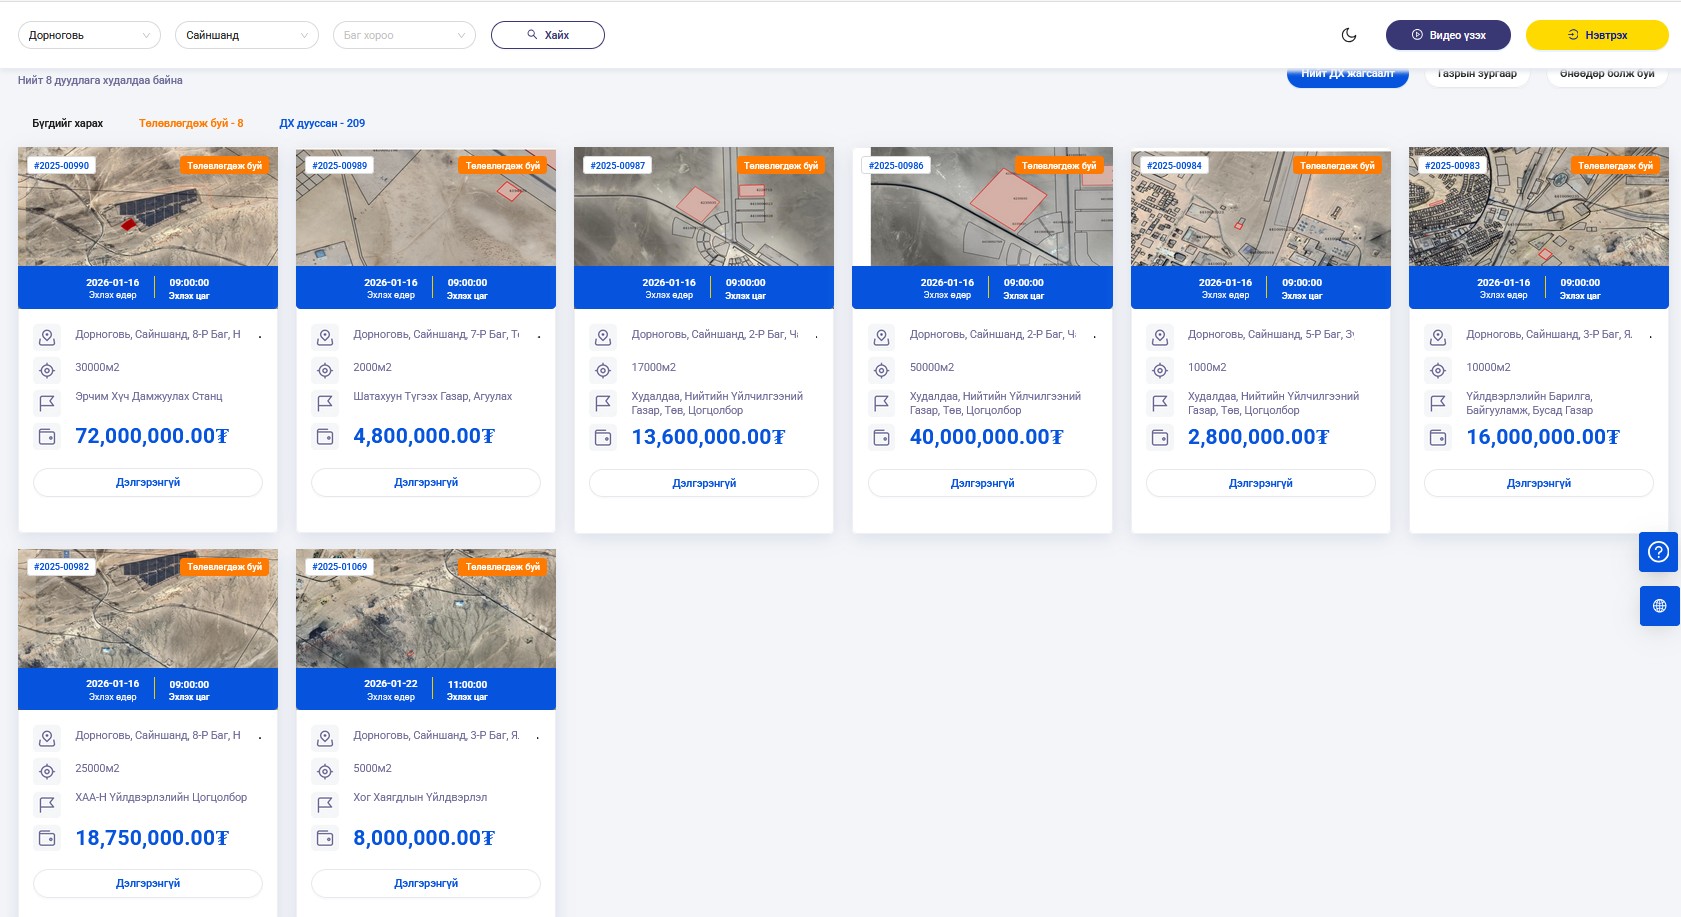
Task: Click the yellow Нэвтрэх login button
Action: pos(1596,35)
